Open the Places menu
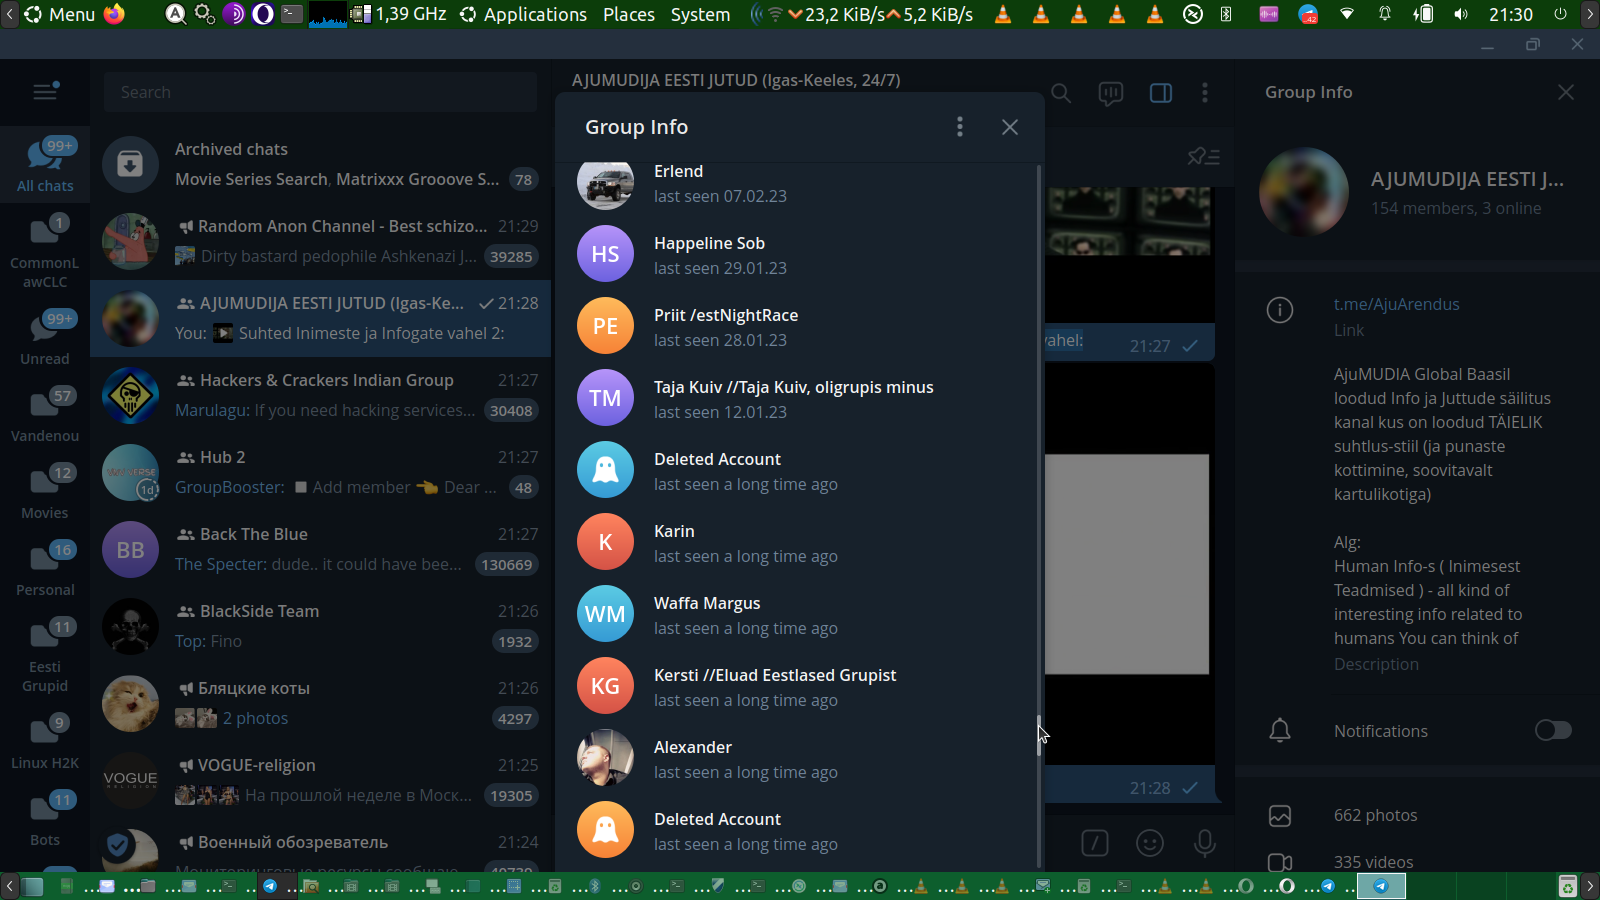 629,14
